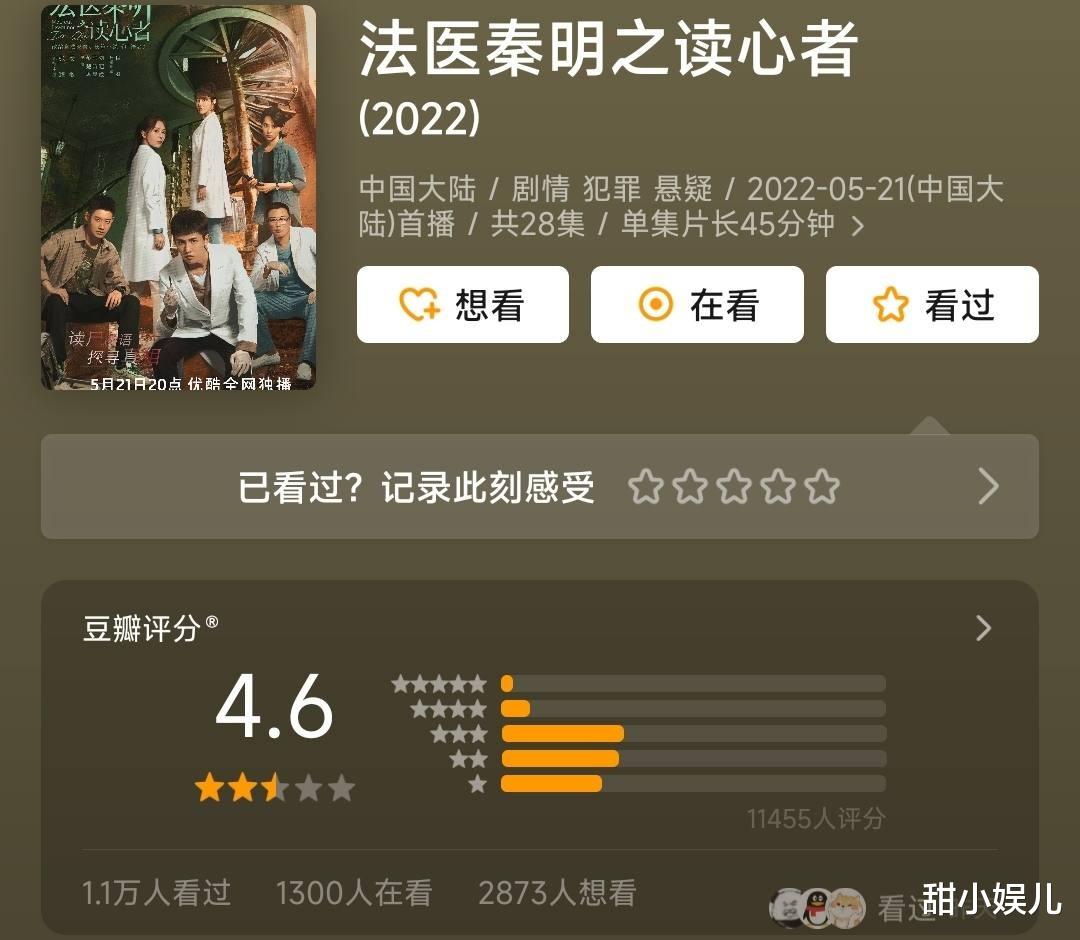Image resolution: width=1080 pixels, height=940 pixels.
Task: Mark the show as 在看
Action: coord(697,304)
